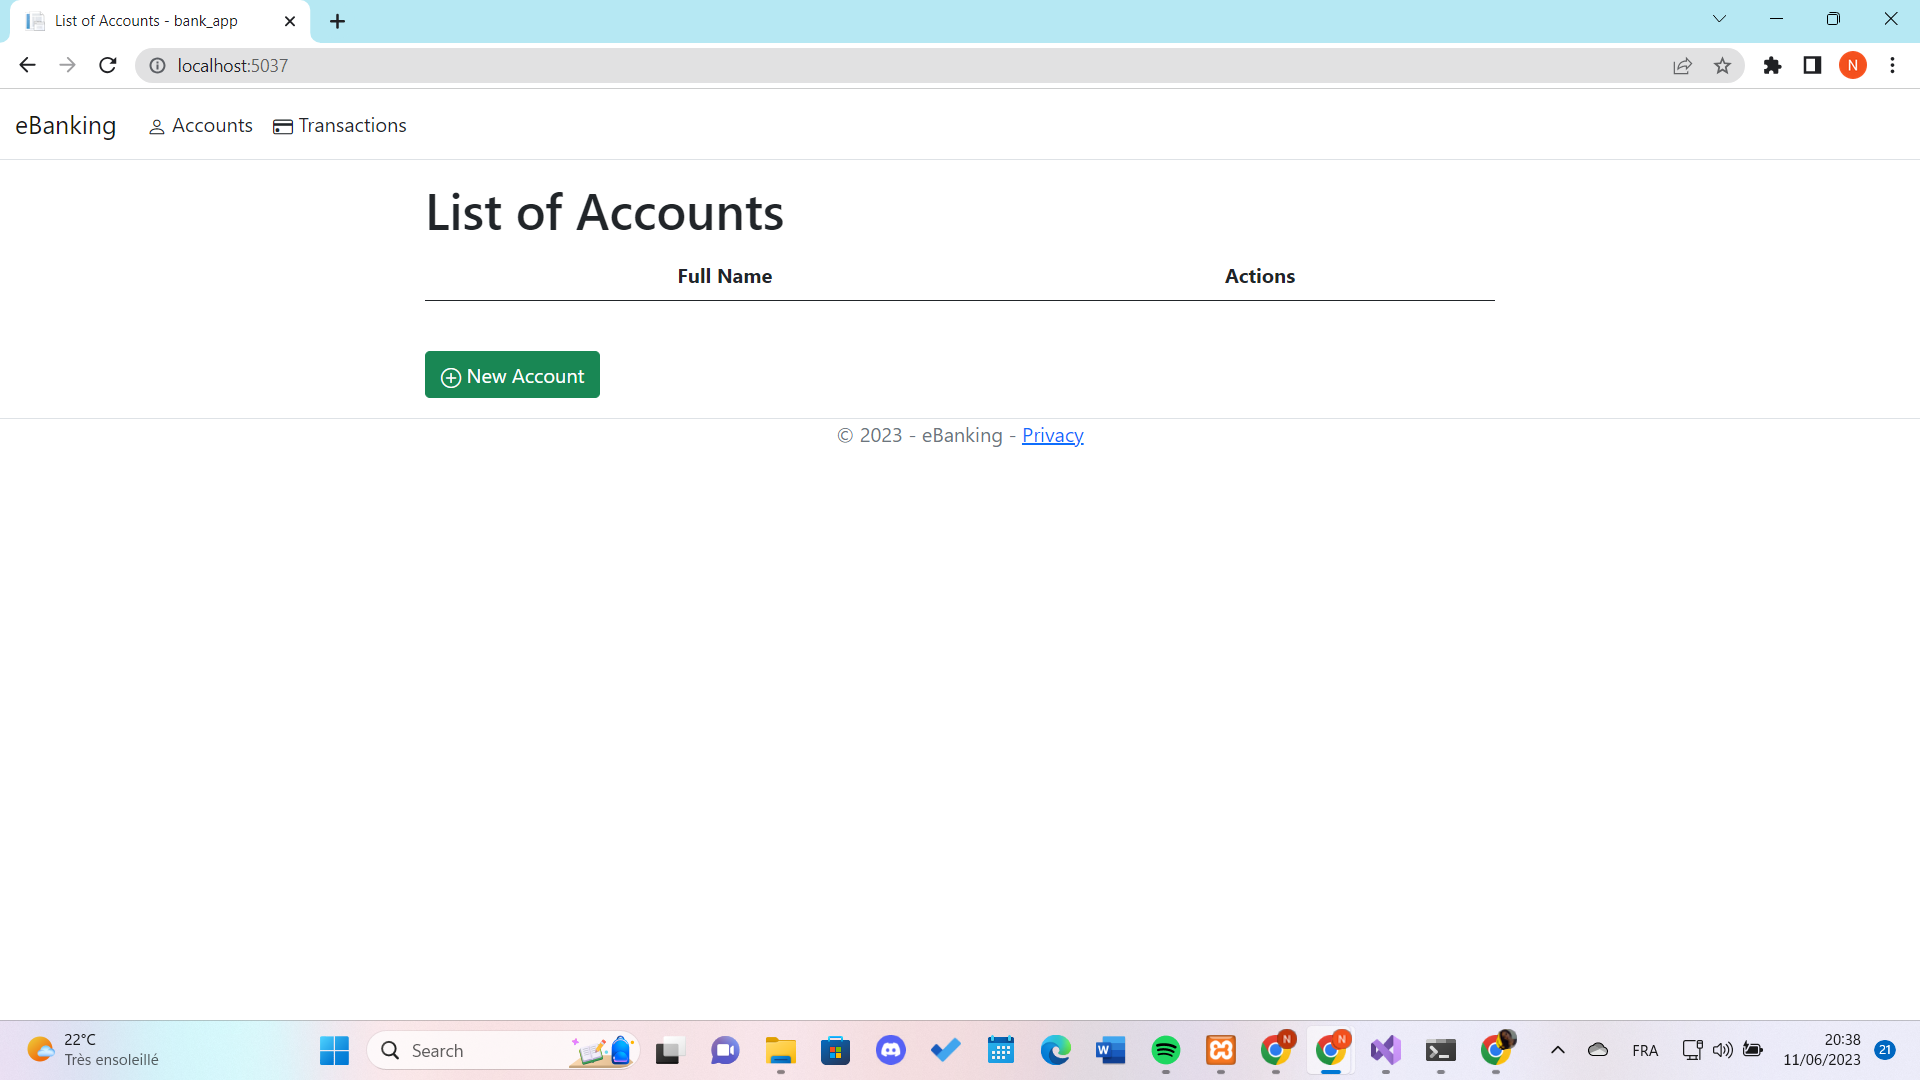Image resolution: width=1920 pixels, height=1080 pixels.
Task: Open Spotify from the taskbar
Action: 1166,1050
